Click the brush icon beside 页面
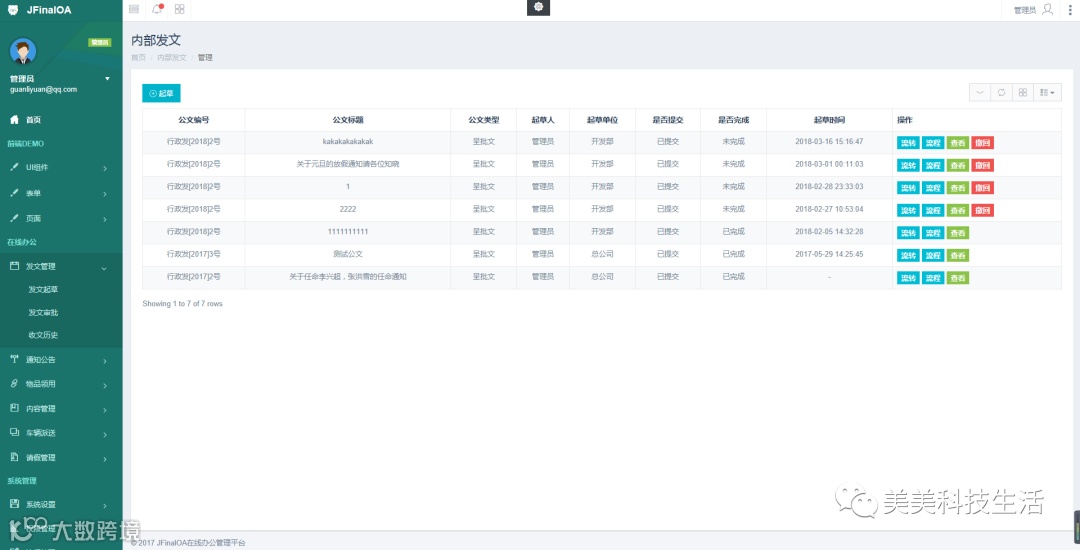The image size is (1080, 550). (x=14, y=218)
